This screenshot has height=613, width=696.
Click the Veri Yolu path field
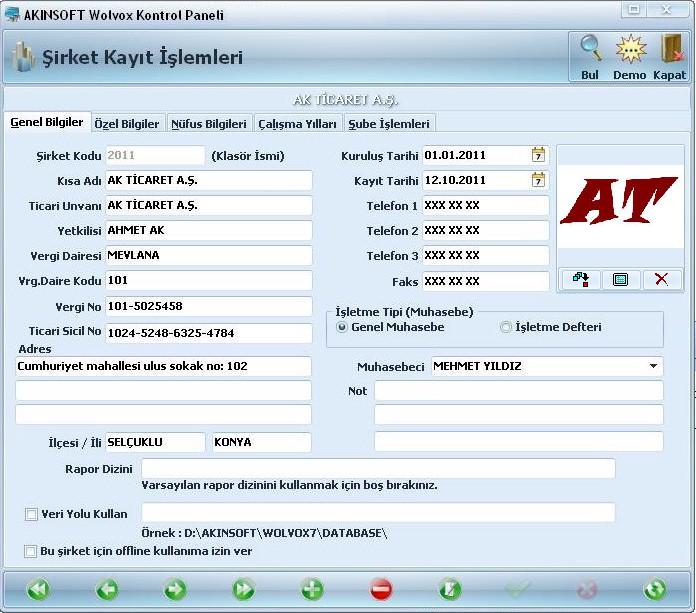(x=378, y=513)
